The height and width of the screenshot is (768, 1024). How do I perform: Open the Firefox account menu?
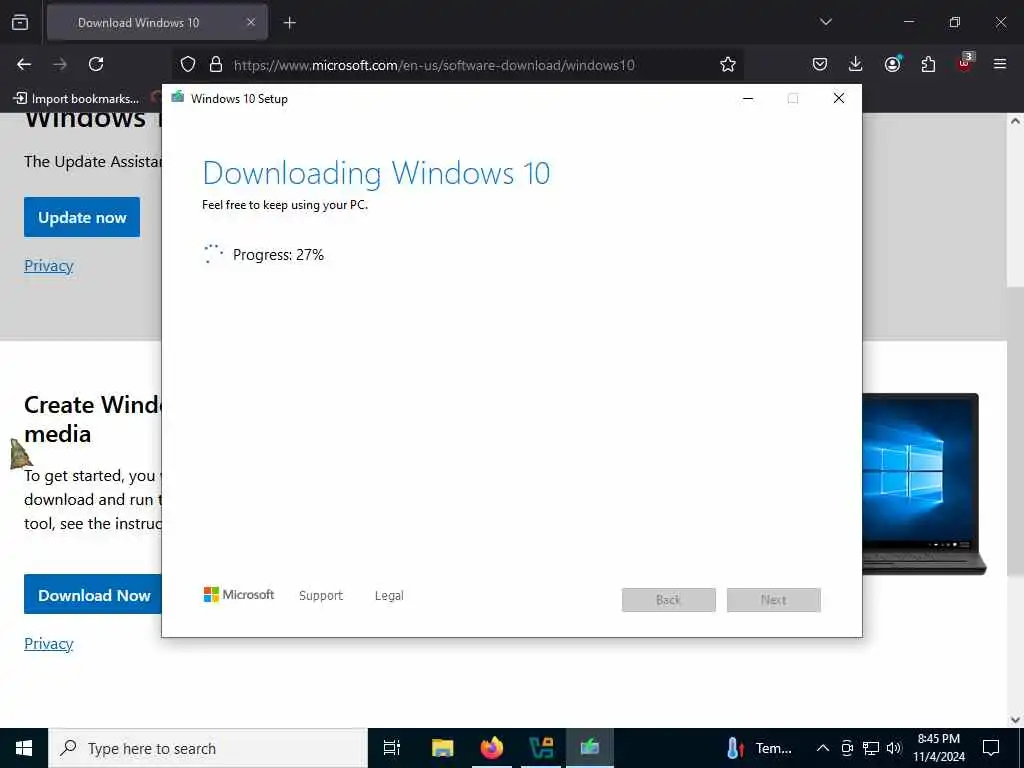(892, 64)
